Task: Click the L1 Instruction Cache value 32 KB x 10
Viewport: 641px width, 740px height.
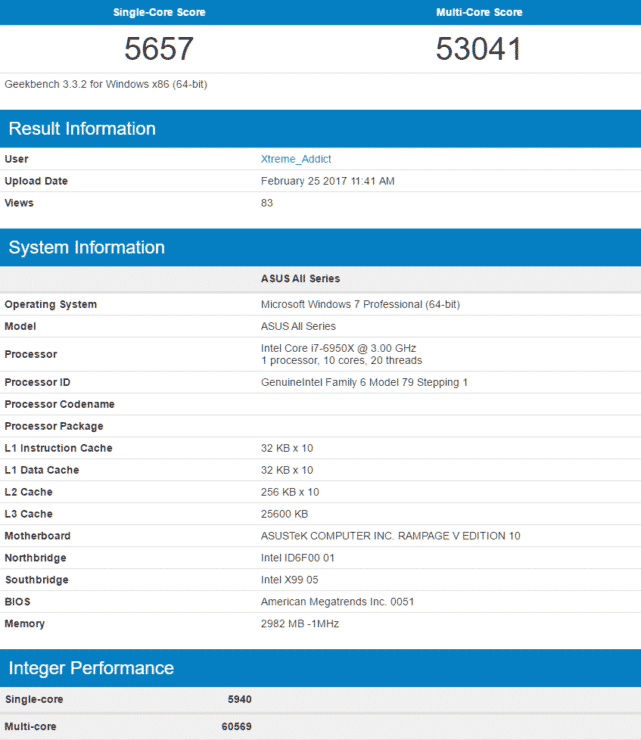Action: (x=287, y=448)
